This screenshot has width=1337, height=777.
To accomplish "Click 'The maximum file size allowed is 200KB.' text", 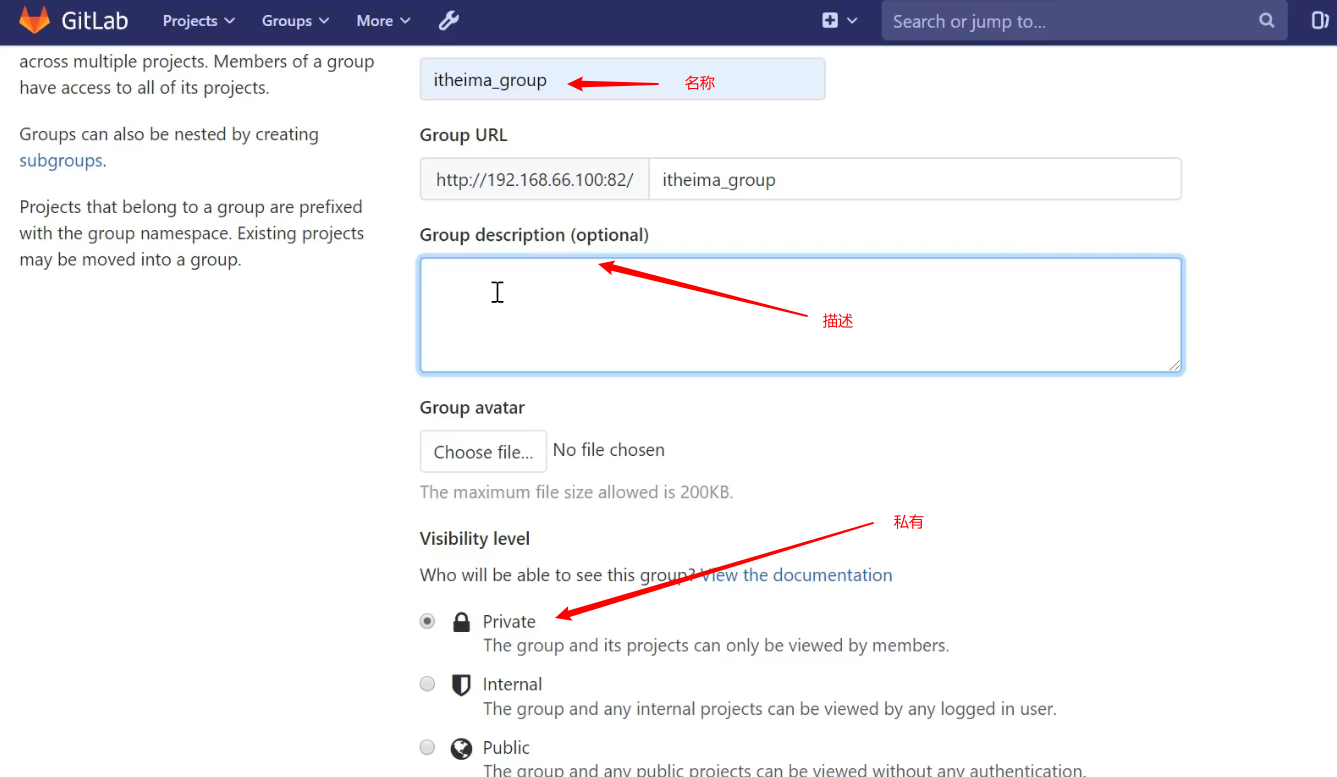I will pos(577,492).
